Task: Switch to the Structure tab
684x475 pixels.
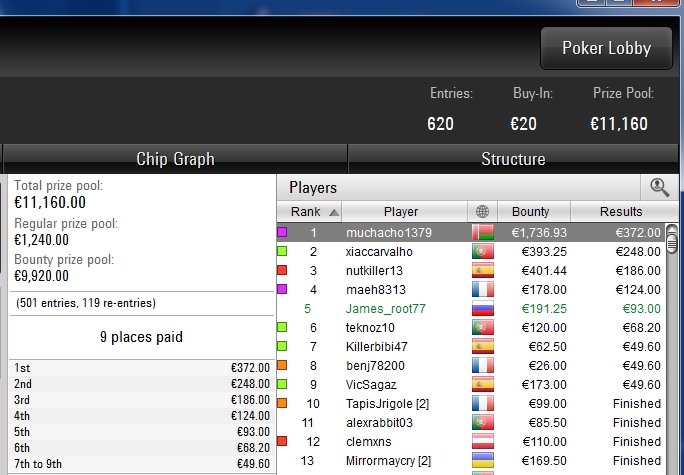Action: pos(513,159)
